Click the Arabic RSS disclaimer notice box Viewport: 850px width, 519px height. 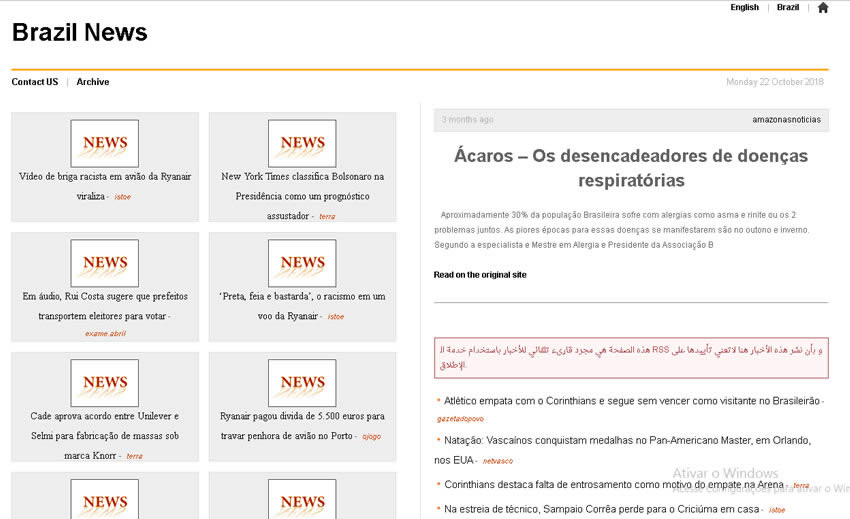pyautogui.click(x=631, y=358)
